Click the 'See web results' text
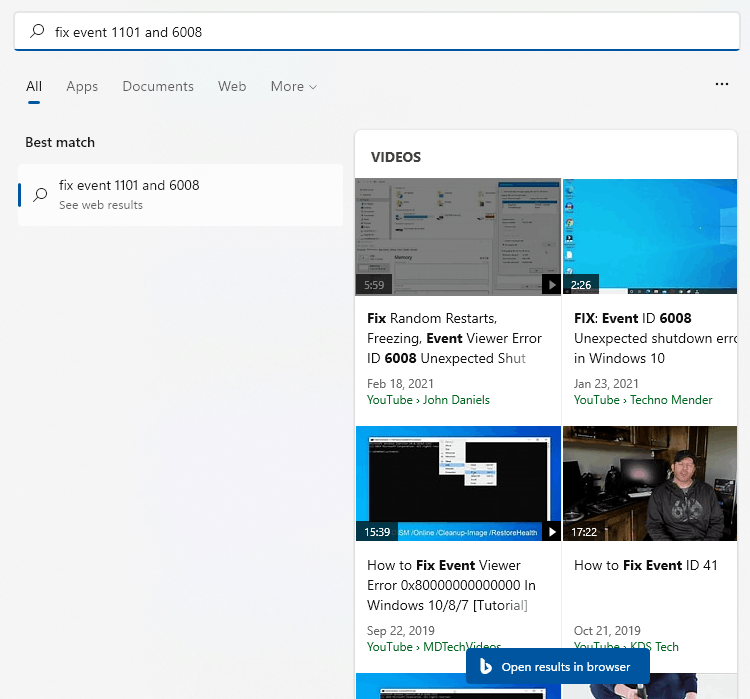 (x=101, y=205)
